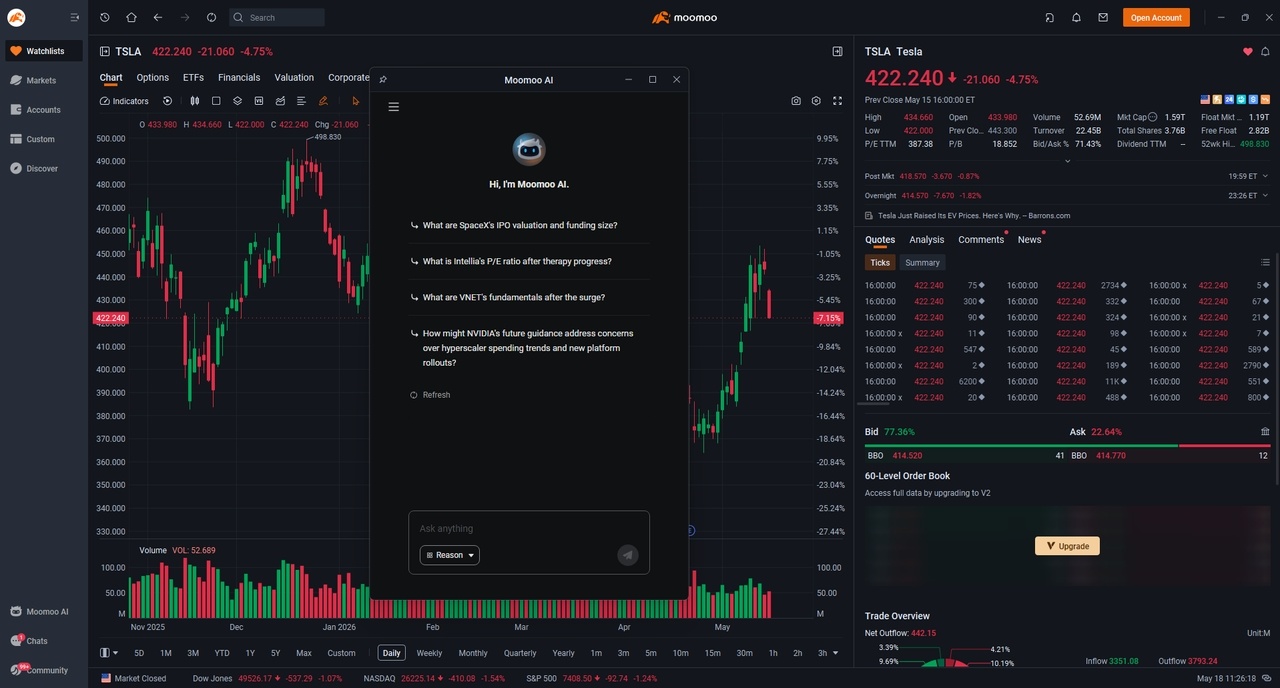Image resolution: width=1280 pixels, height=688 pixels.
Task: Click the Ask anything input field
Action: 529,529
